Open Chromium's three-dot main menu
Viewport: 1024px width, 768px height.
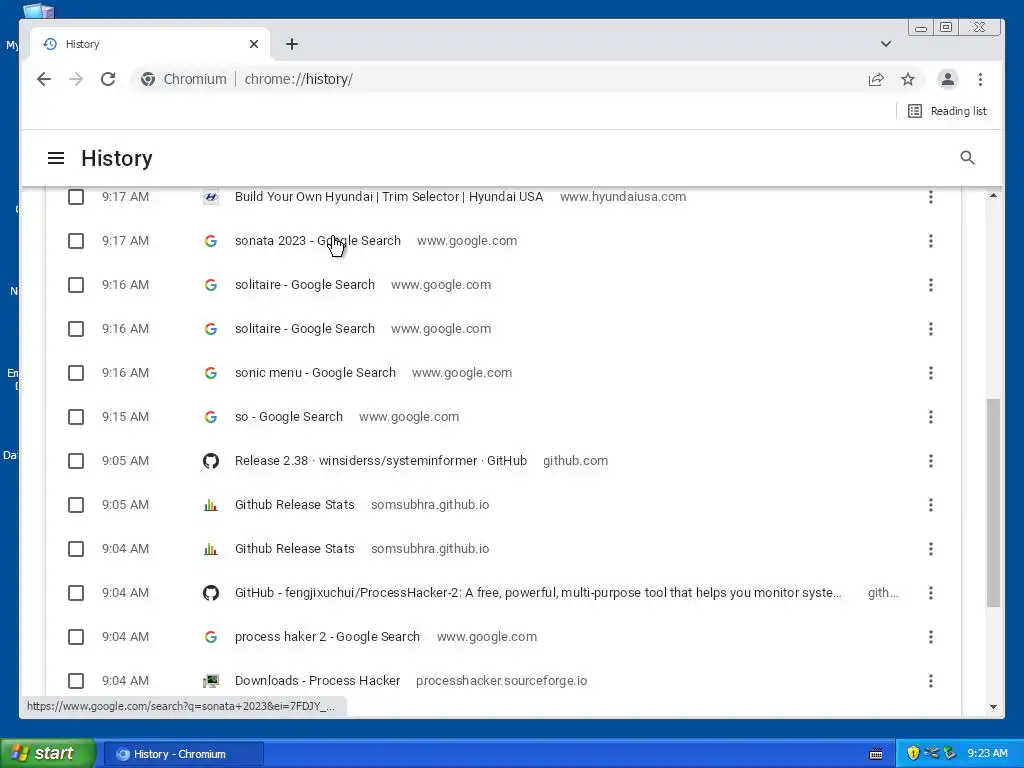pos(980,79)
